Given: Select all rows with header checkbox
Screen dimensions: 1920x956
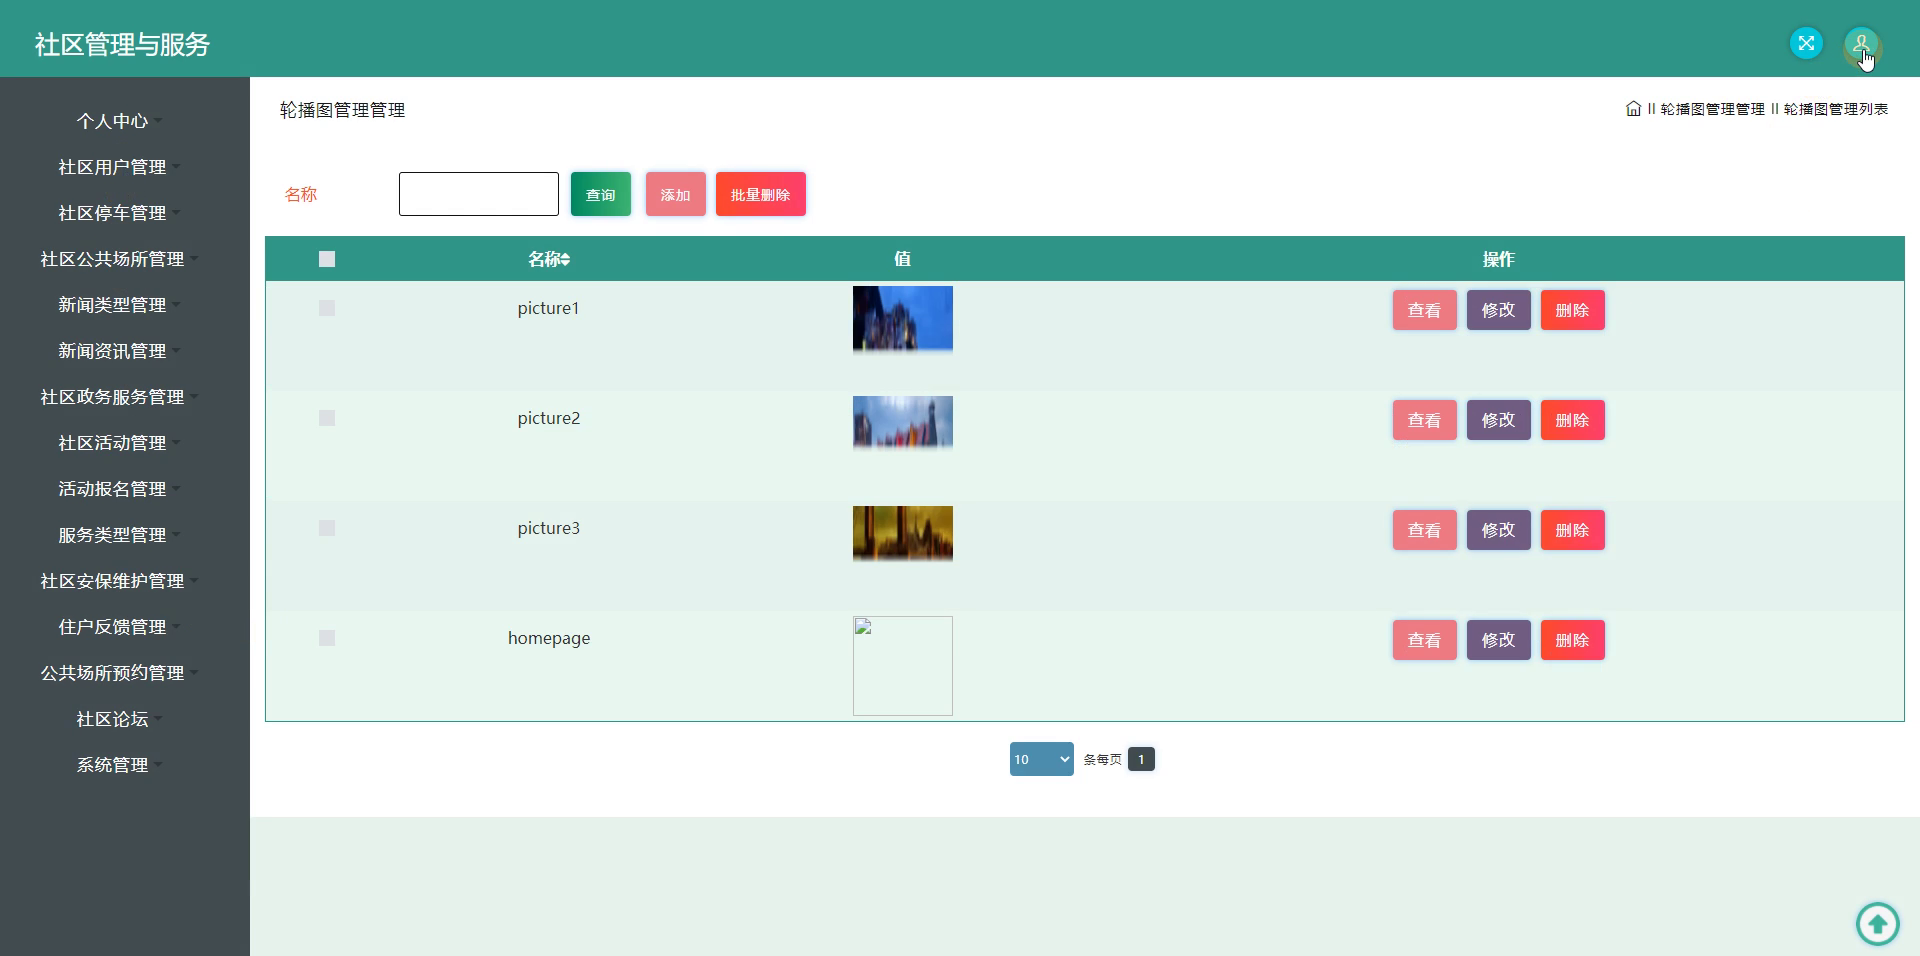Looking at the screenshot, I should pyautogui.click(x=327, y=259).
